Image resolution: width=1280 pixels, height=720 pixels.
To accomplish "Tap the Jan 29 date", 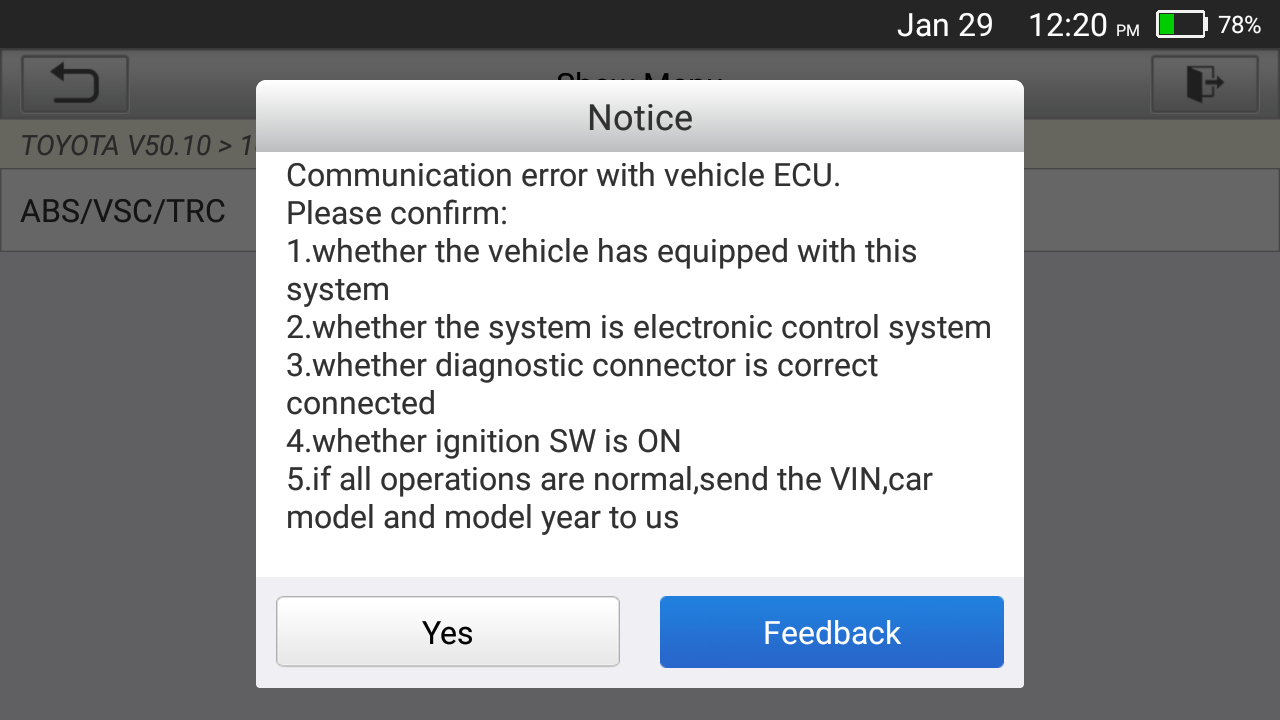I will [944, 25].
